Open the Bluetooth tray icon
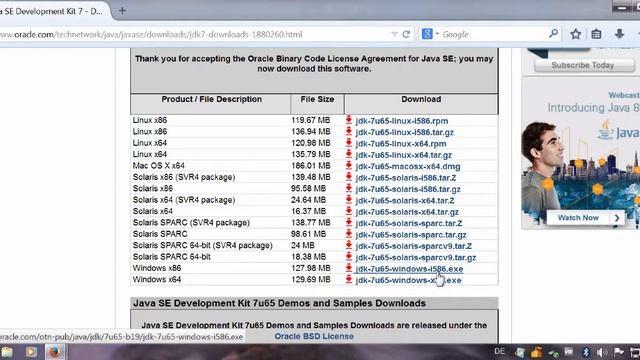Image resolution: width=640 pixels, height=360 pixels. [x=585, y=352]
